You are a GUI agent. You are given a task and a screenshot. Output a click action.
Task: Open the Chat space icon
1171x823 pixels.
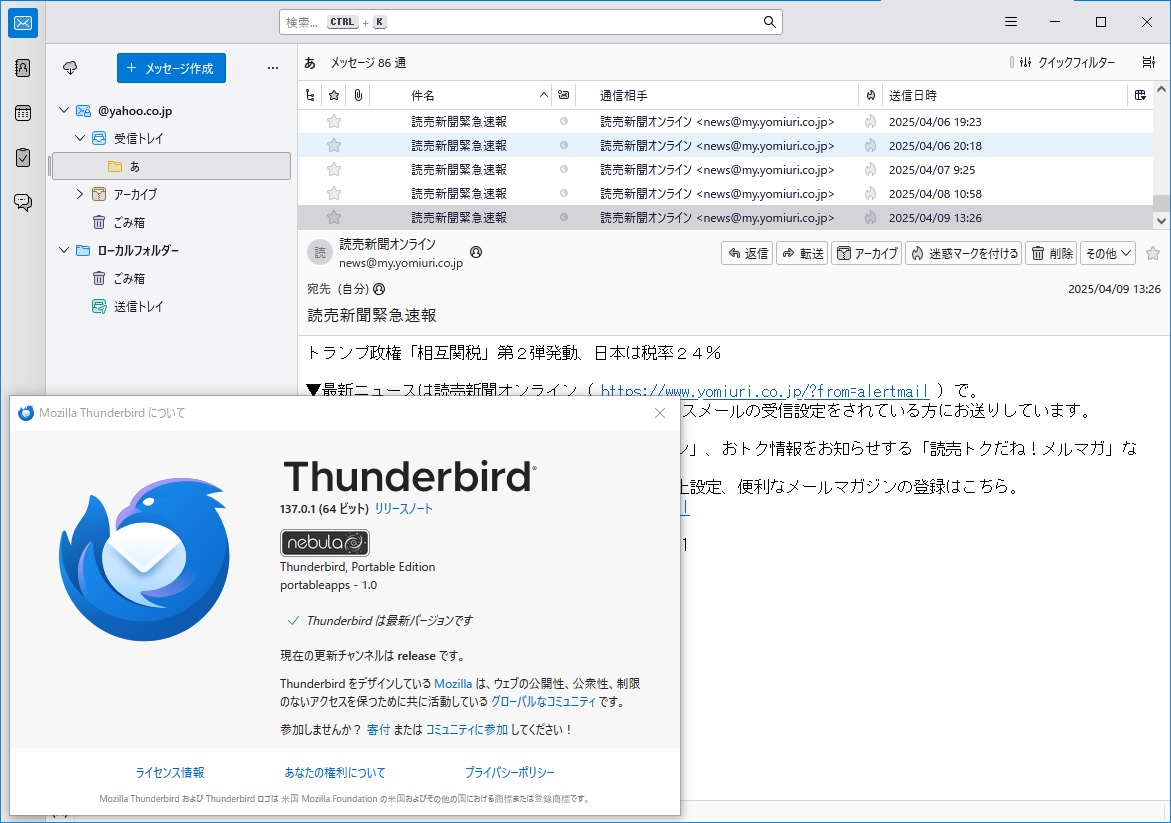tap(22, 203)
